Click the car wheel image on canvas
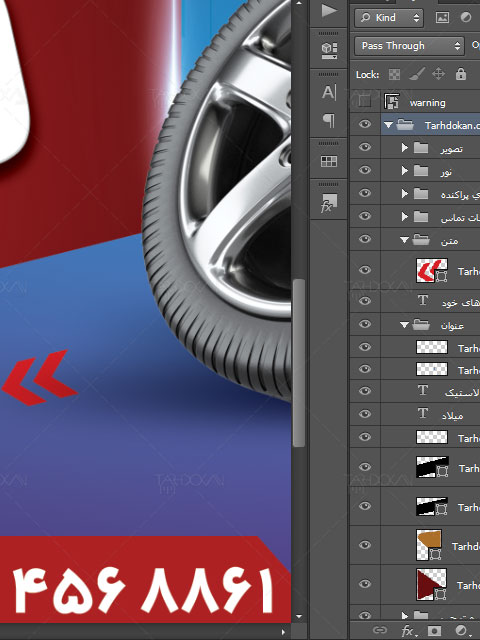480x640 pixels. [x=216, y=200]
